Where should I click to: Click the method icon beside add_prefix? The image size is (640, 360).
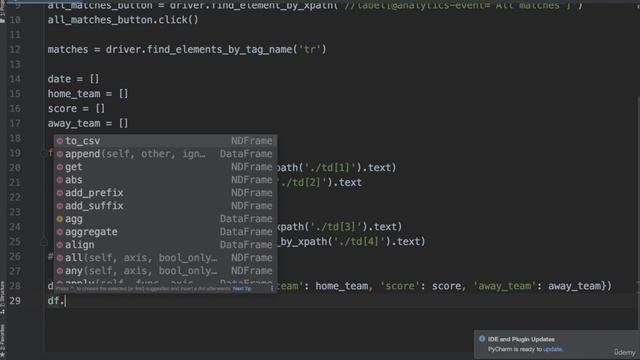click(x=60, y=193)
